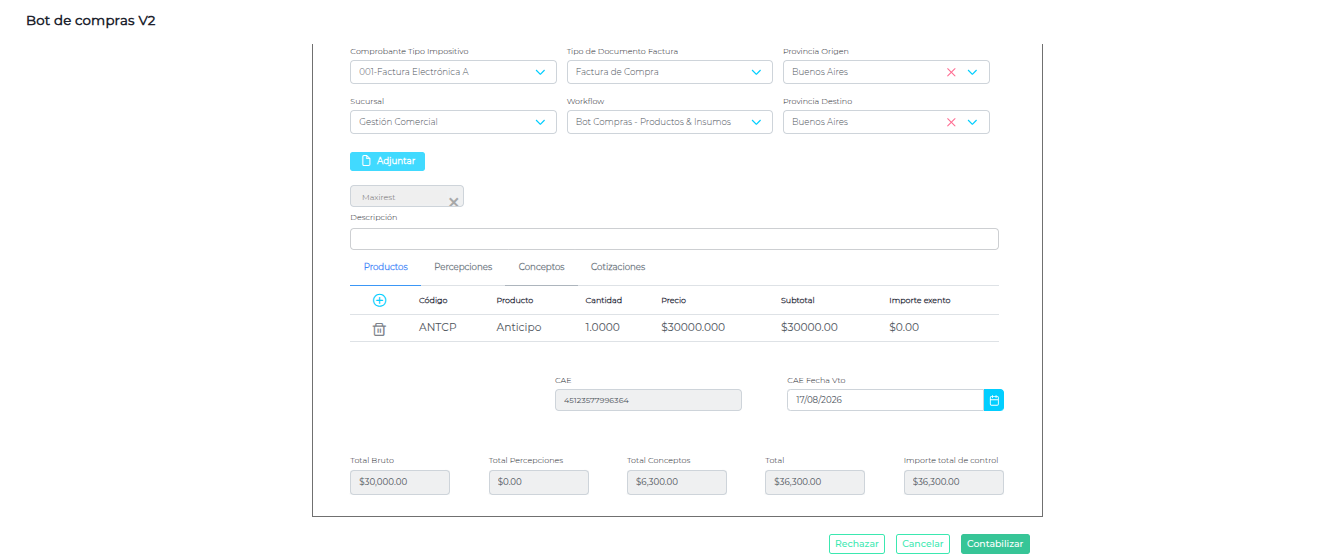Click the Importe exento column header

tap(920, 300)
